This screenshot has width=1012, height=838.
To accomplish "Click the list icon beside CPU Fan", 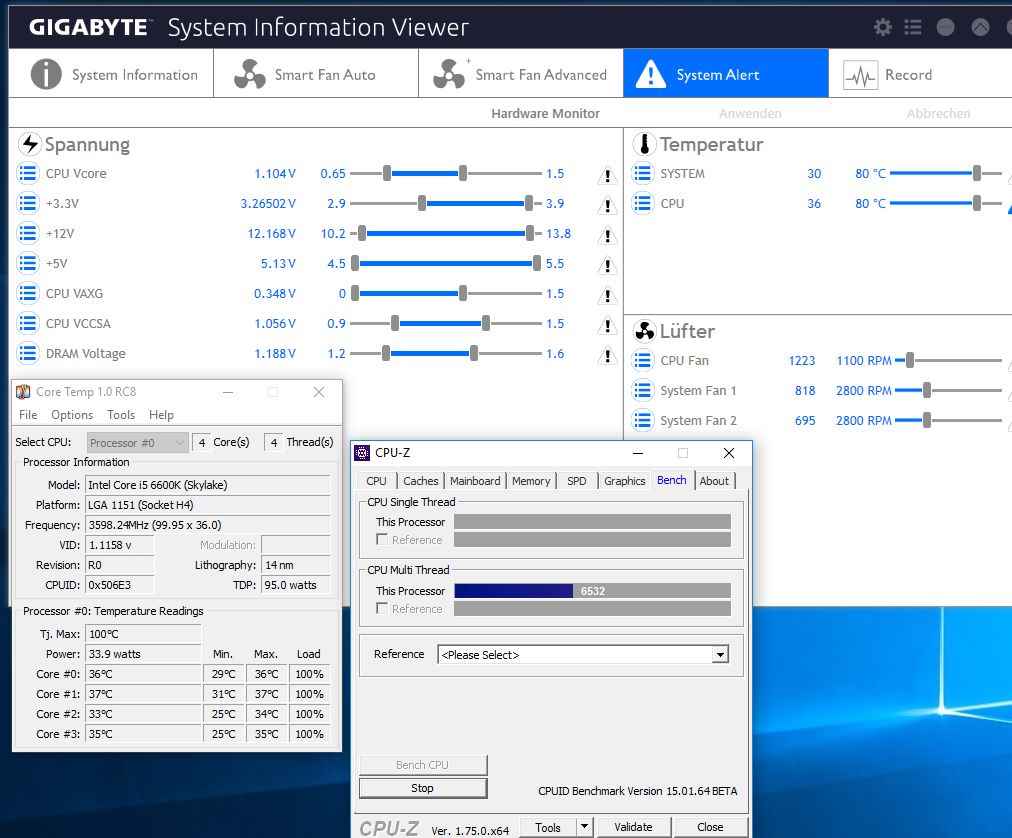I will tap(643, 361).
